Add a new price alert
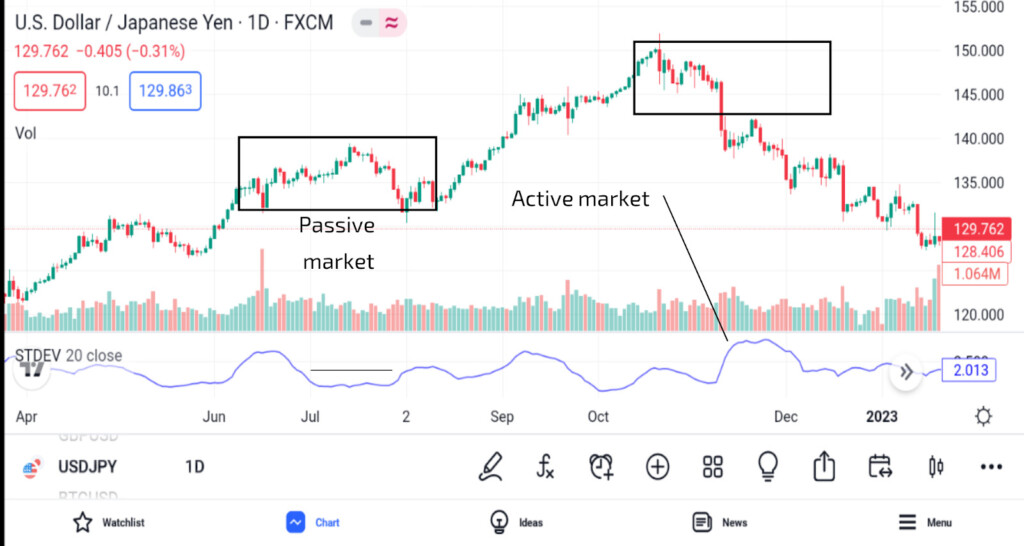Image resolution: width=1024 pixels, height=546 pixels. pos(601,466)
